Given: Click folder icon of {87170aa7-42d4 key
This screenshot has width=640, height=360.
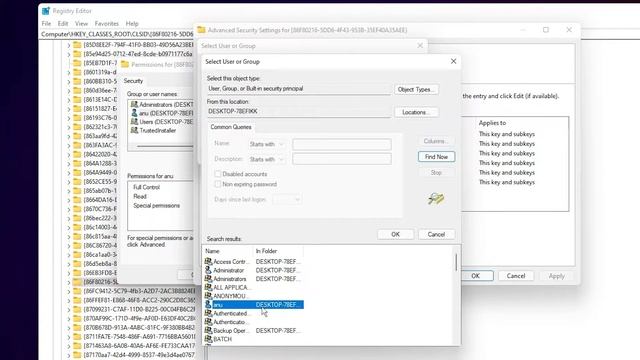Looking at the screenshot, I should (x=77, y=355).
